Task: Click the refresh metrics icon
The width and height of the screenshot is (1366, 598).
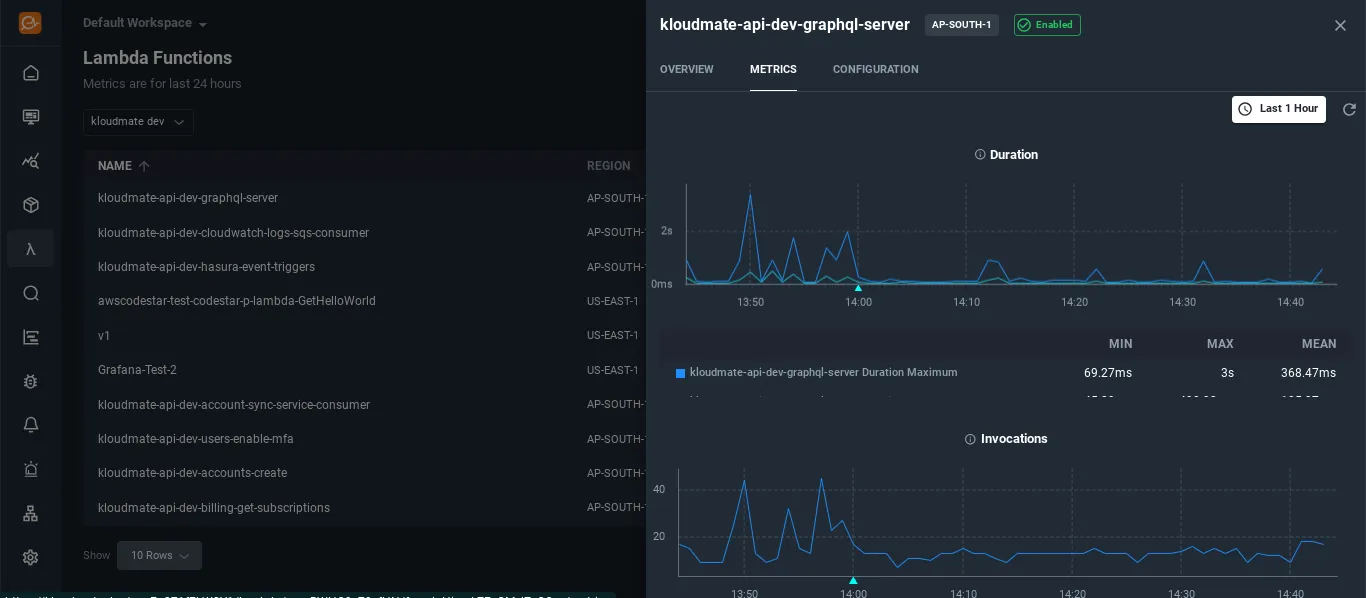Action: pos(1349,109)
